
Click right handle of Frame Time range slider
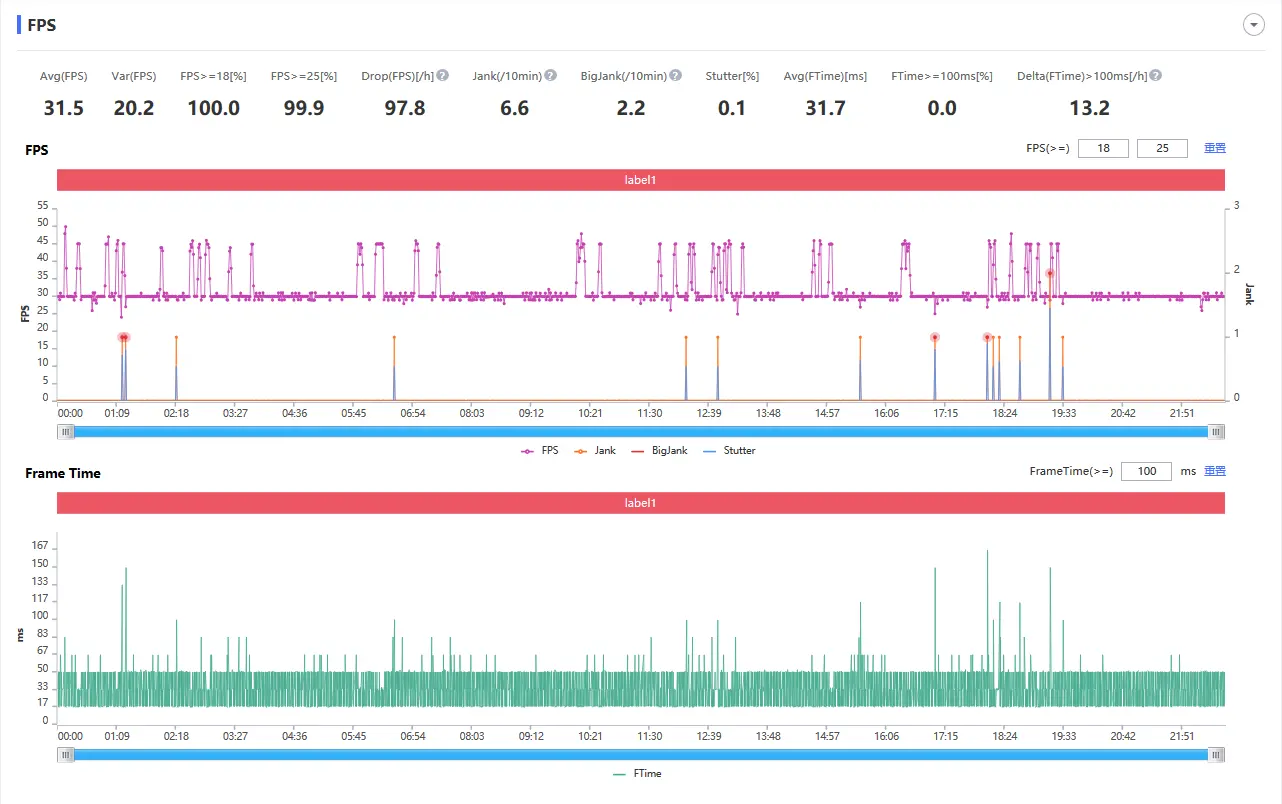pos(1216,755)
